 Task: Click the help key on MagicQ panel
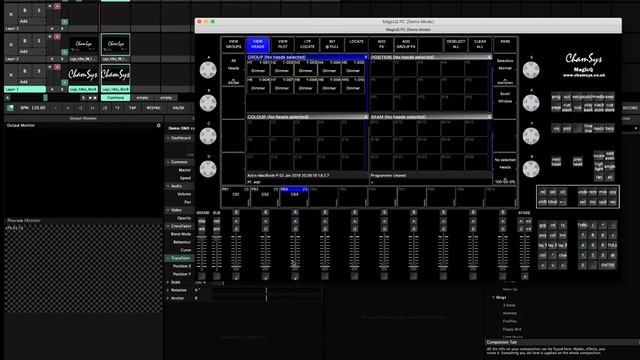tap(609, 129)
